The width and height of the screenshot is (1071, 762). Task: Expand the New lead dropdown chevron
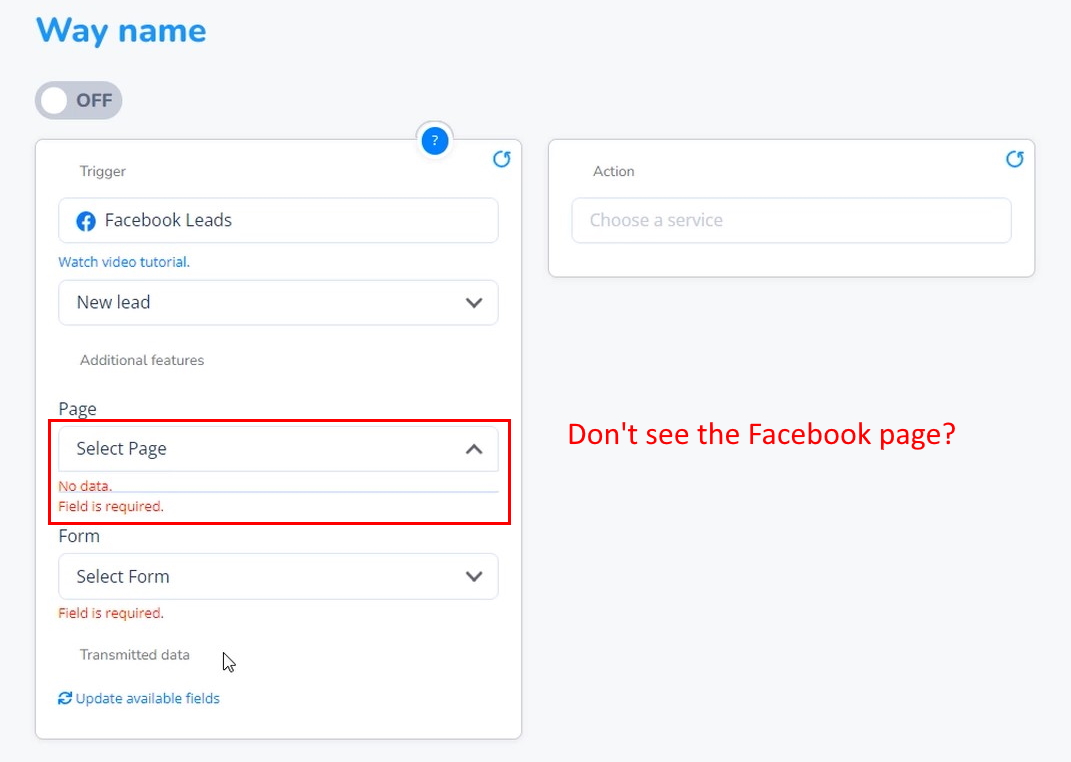473,302
